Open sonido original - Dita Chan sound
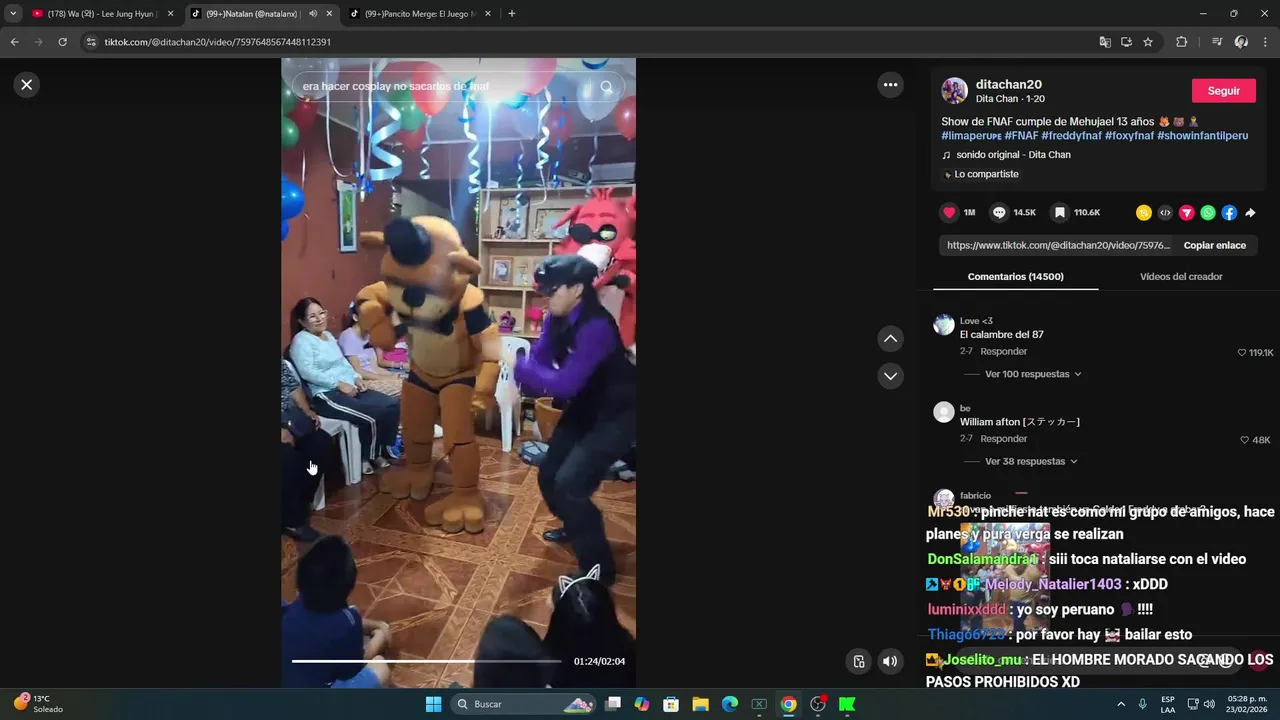1280x720 pixels. coord(1013,155)
